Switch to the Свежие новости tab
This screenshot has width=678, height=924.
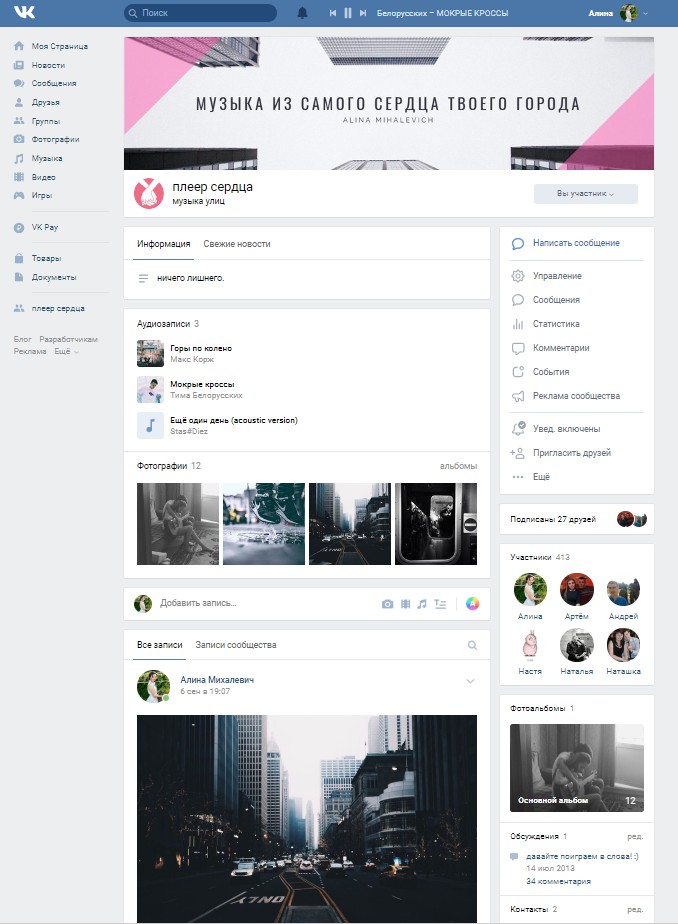(x=237, y=243)
